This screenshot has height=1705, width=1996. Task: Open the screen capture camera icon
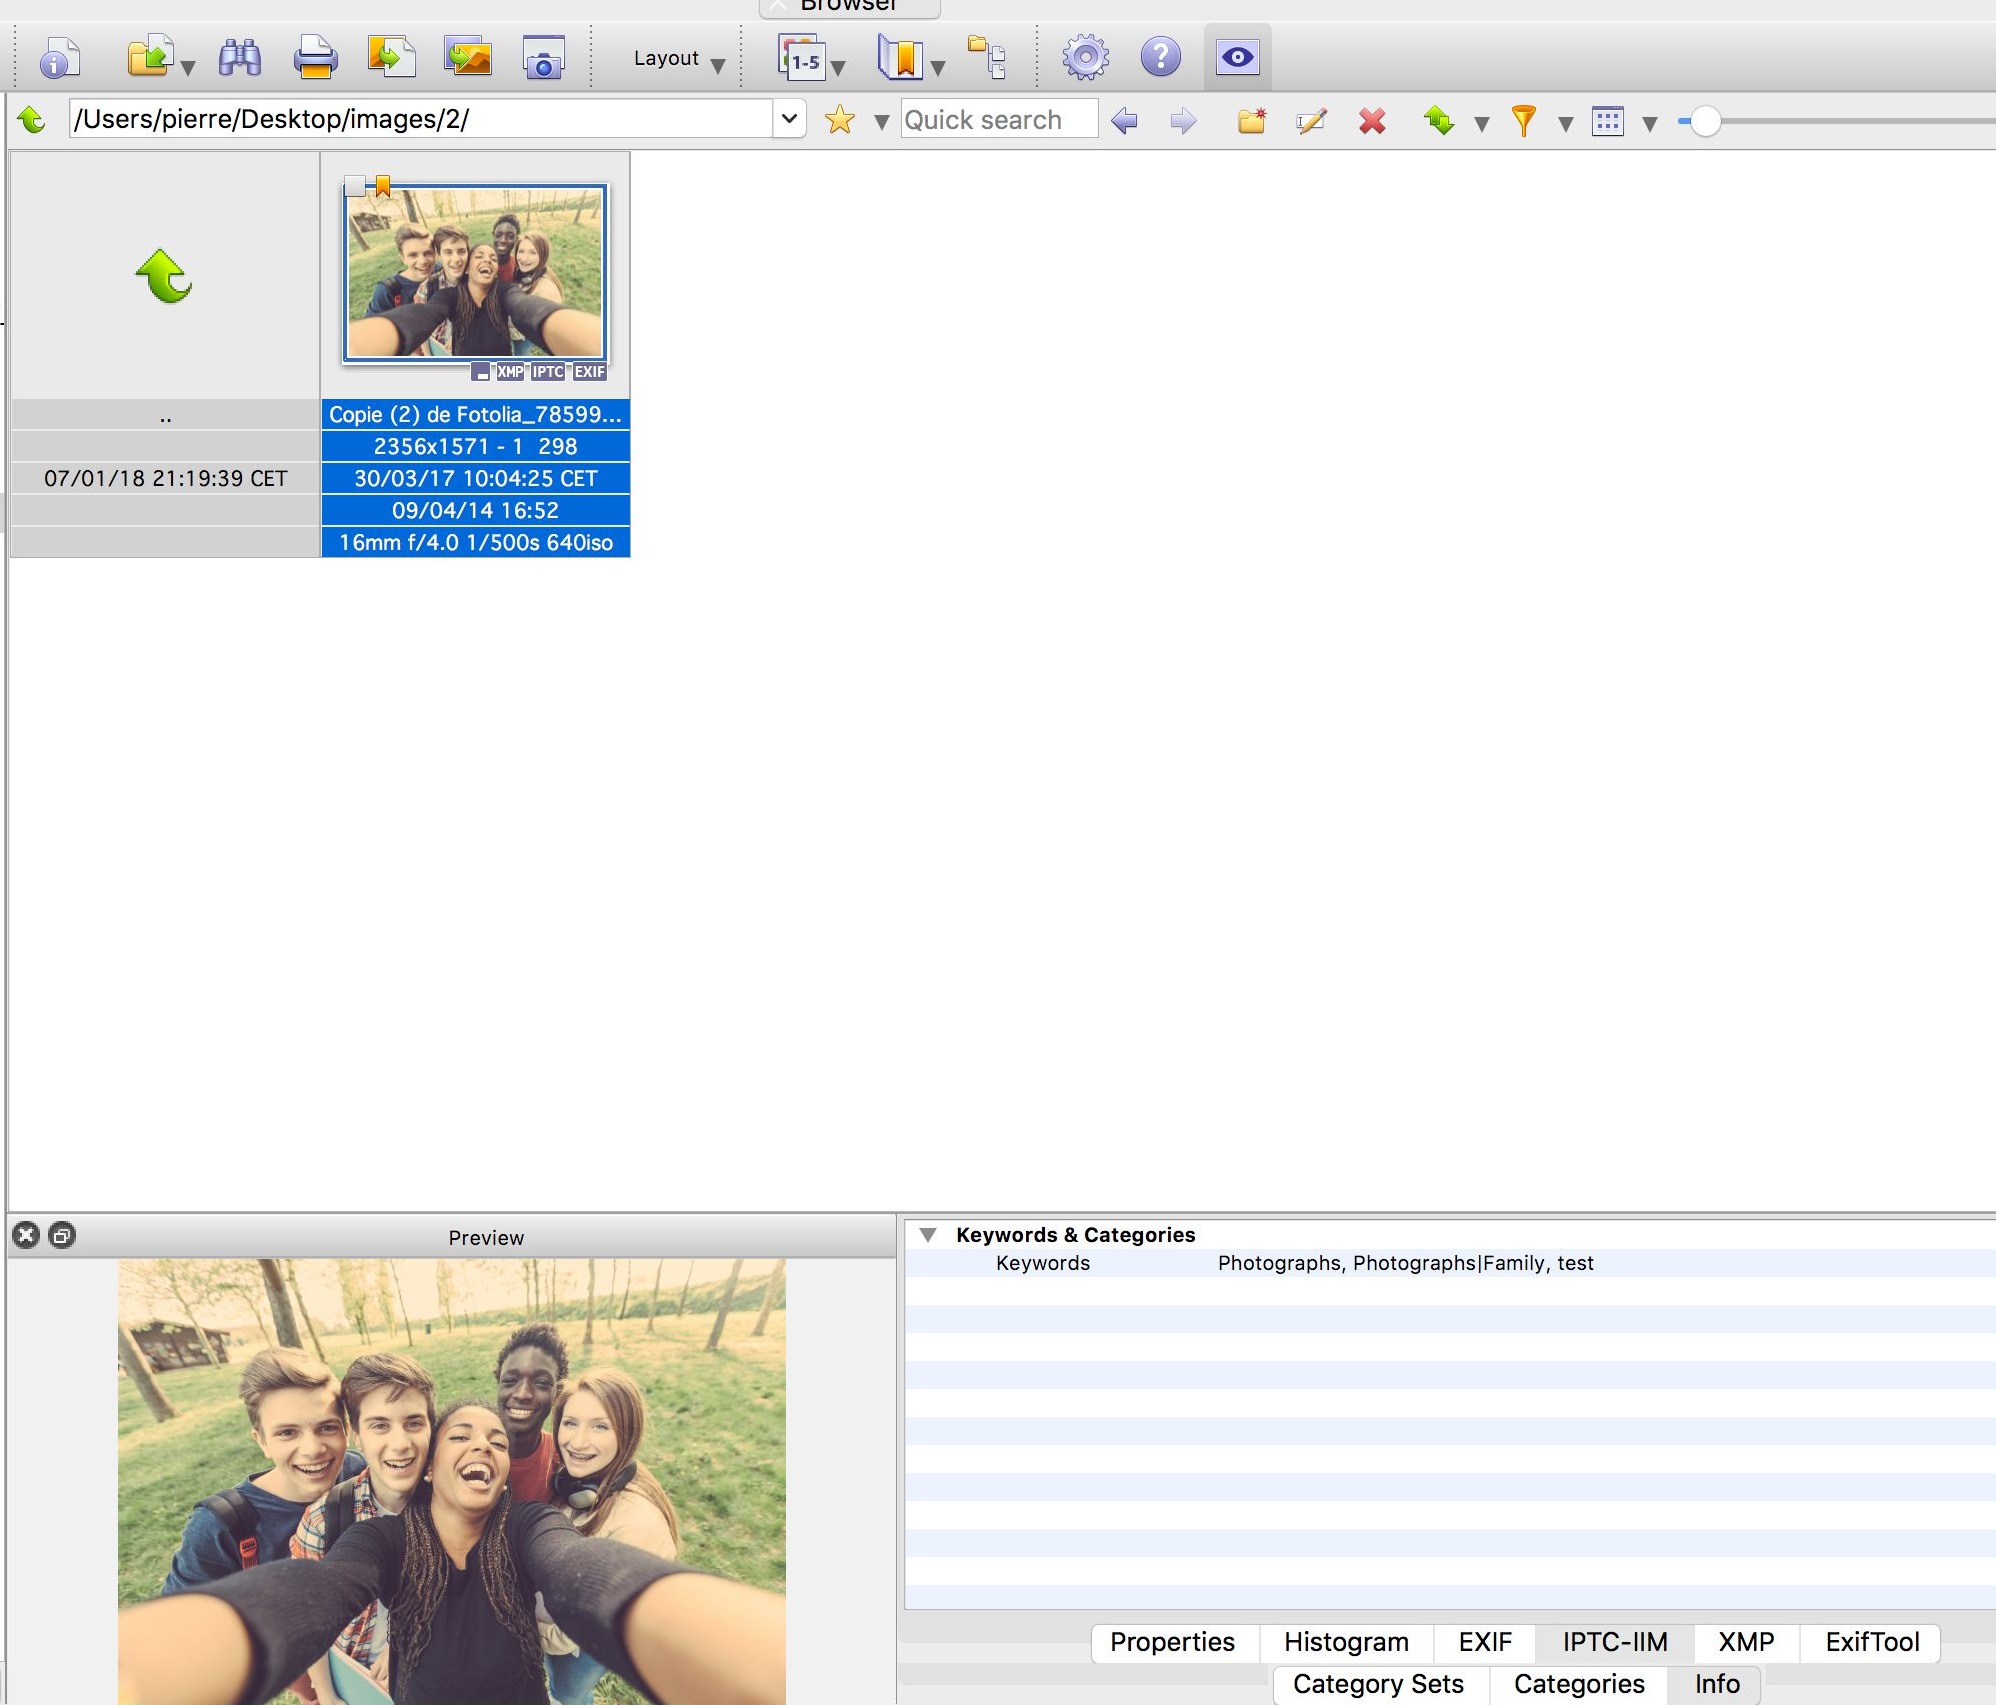tap(543, 58)
